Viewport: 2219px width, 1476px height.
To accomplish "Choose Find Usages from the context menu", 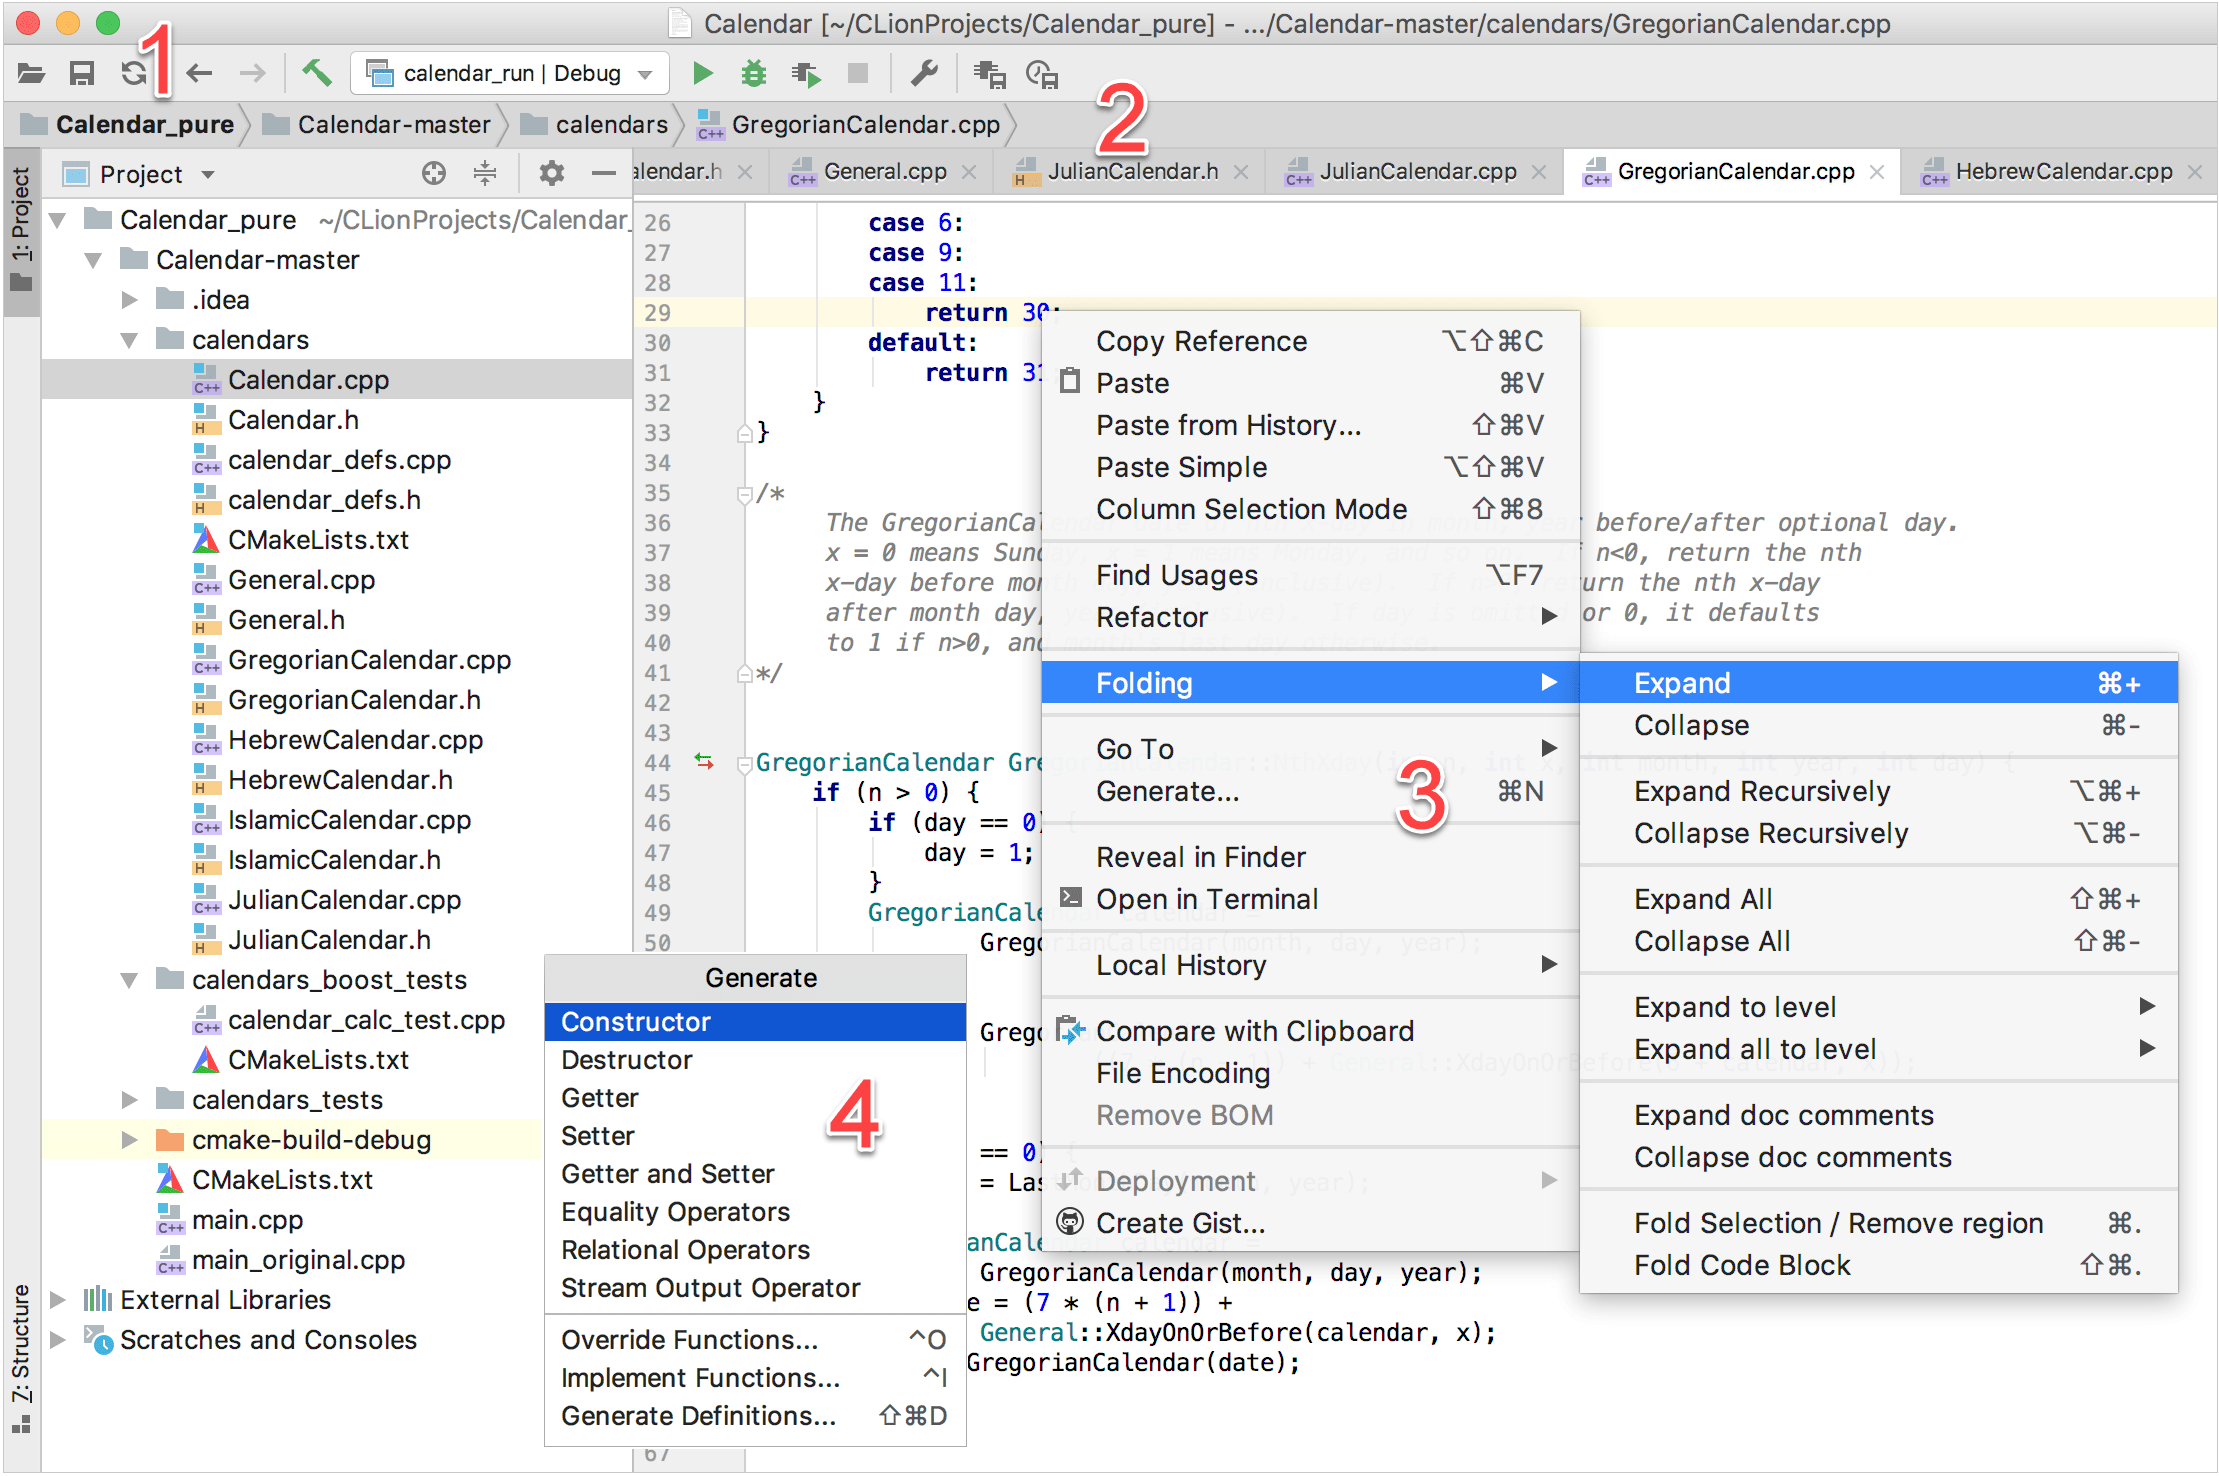I will point(1176,574).
